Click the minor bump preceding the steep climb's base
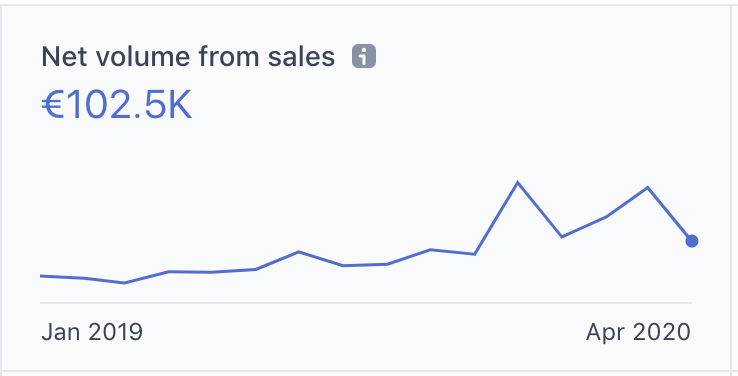Viewport: 738px width, 376px height. click(431, 249)
